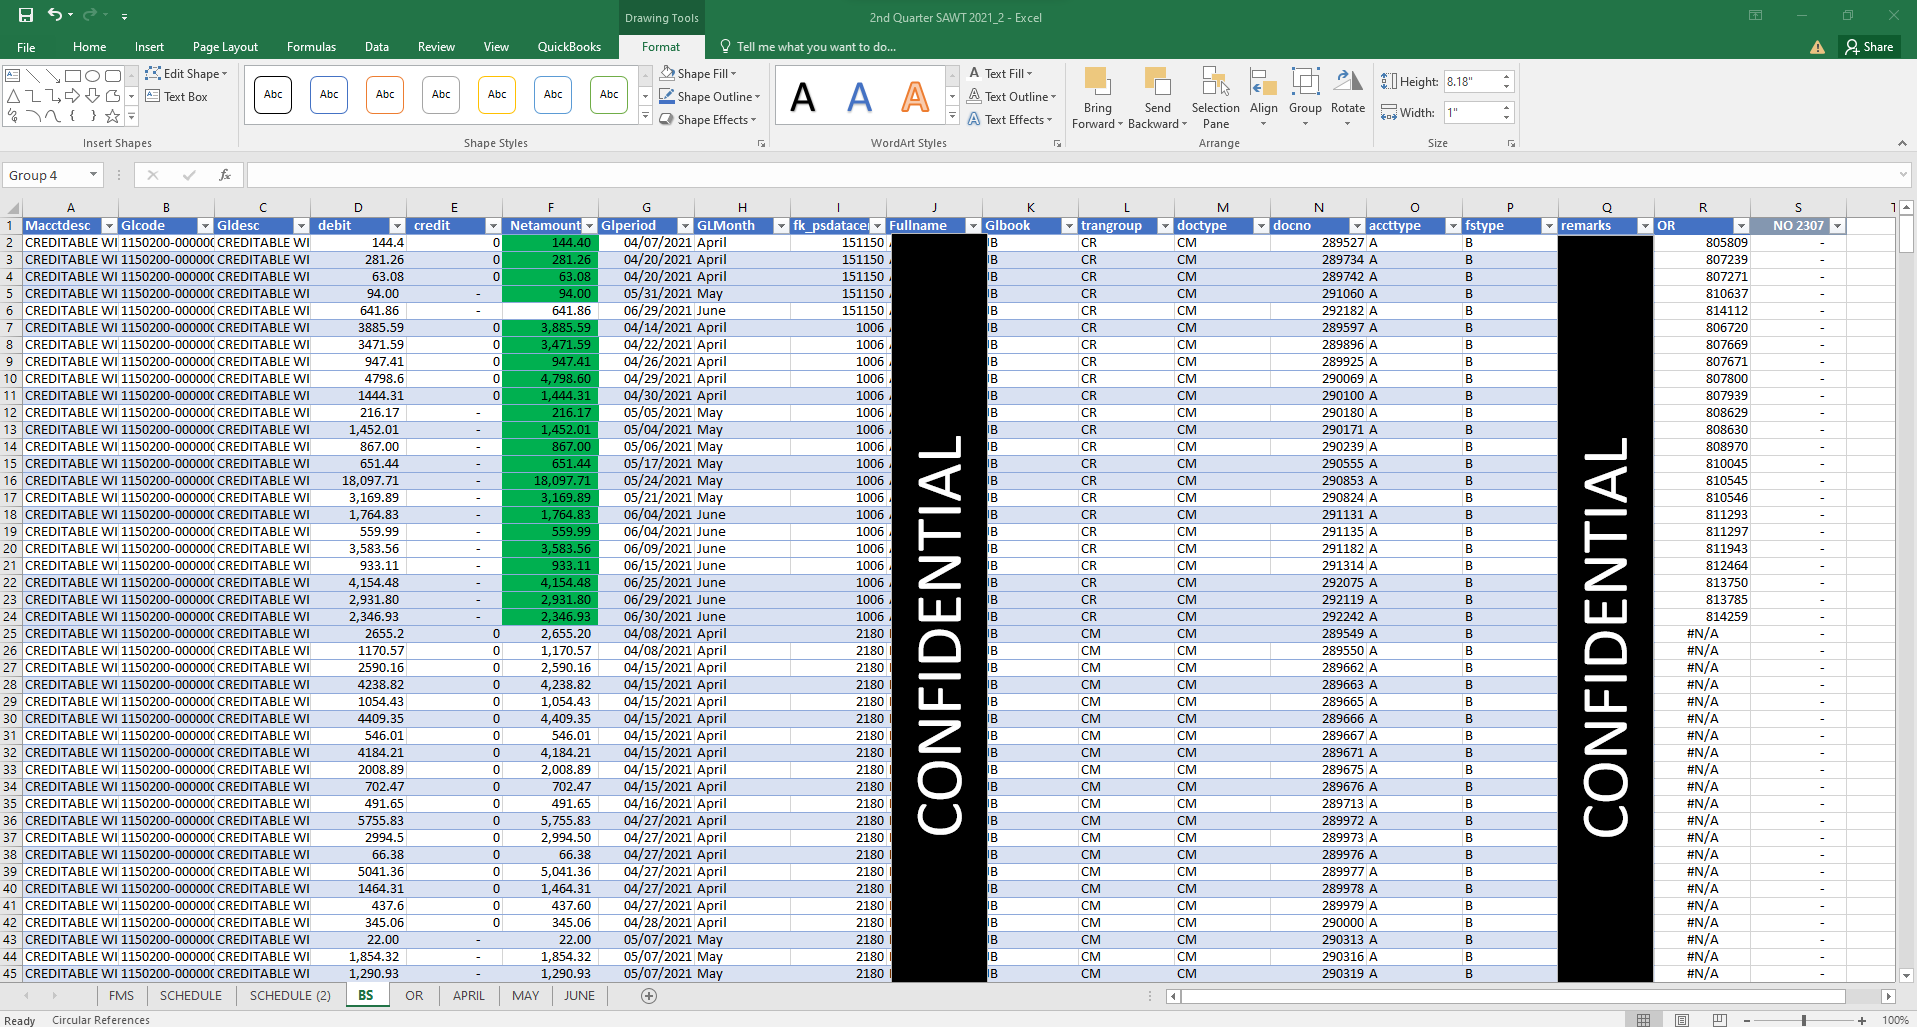Click Tell me what you want to do
Image resolution: width=1917 pixels, height=1027 pixels.
point(816,47)
